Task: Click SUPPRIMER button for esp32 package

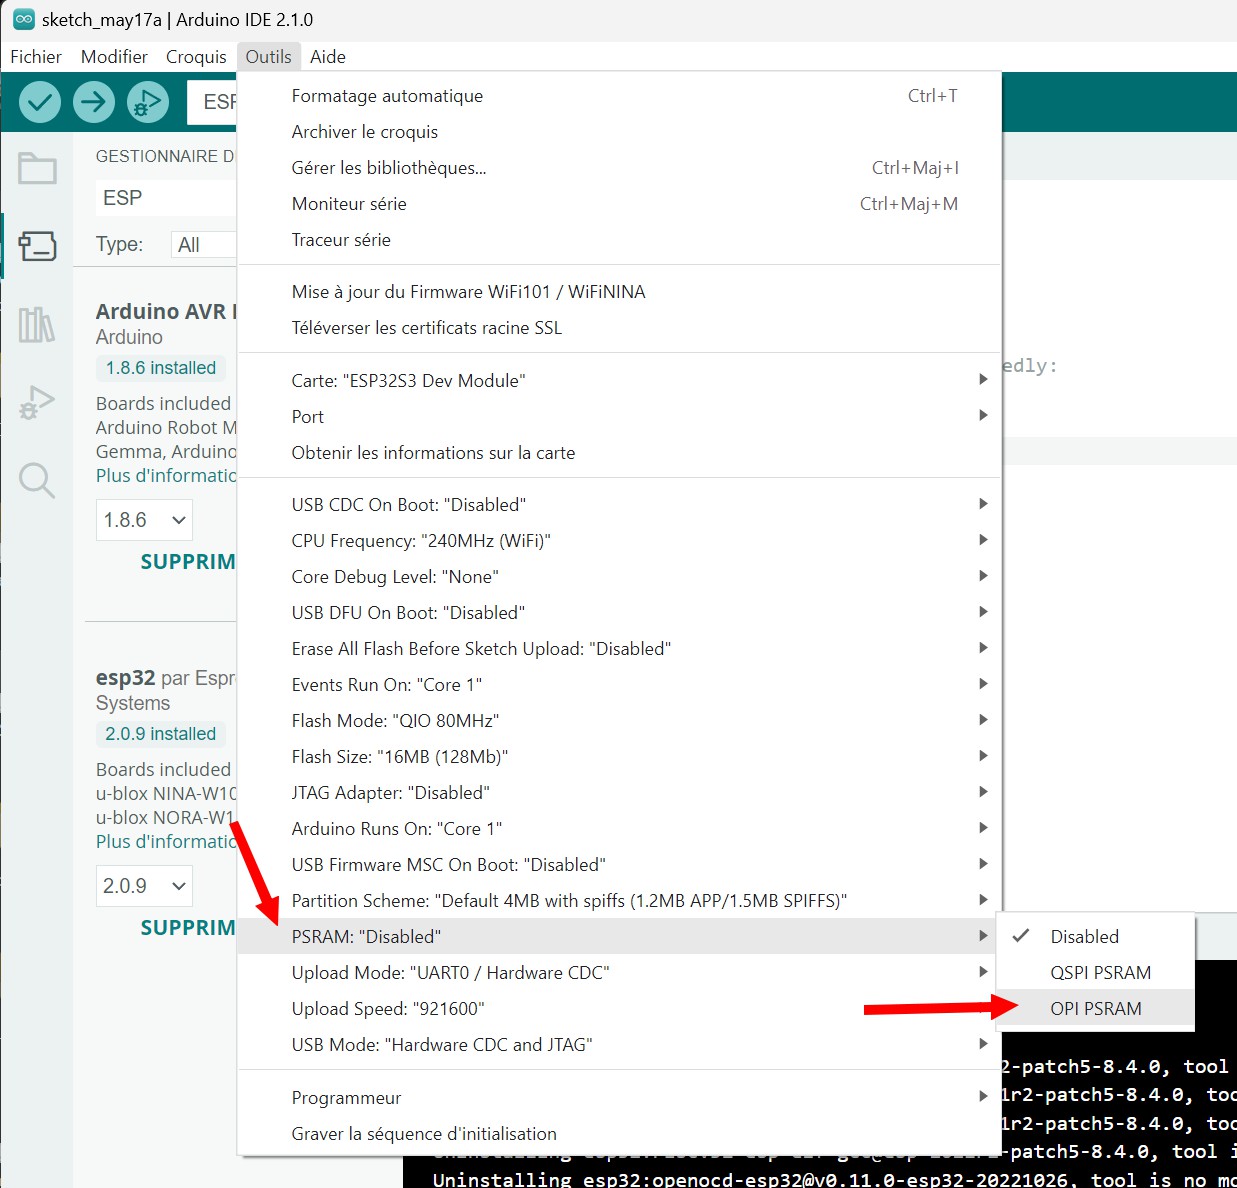Action: [188, 928]
